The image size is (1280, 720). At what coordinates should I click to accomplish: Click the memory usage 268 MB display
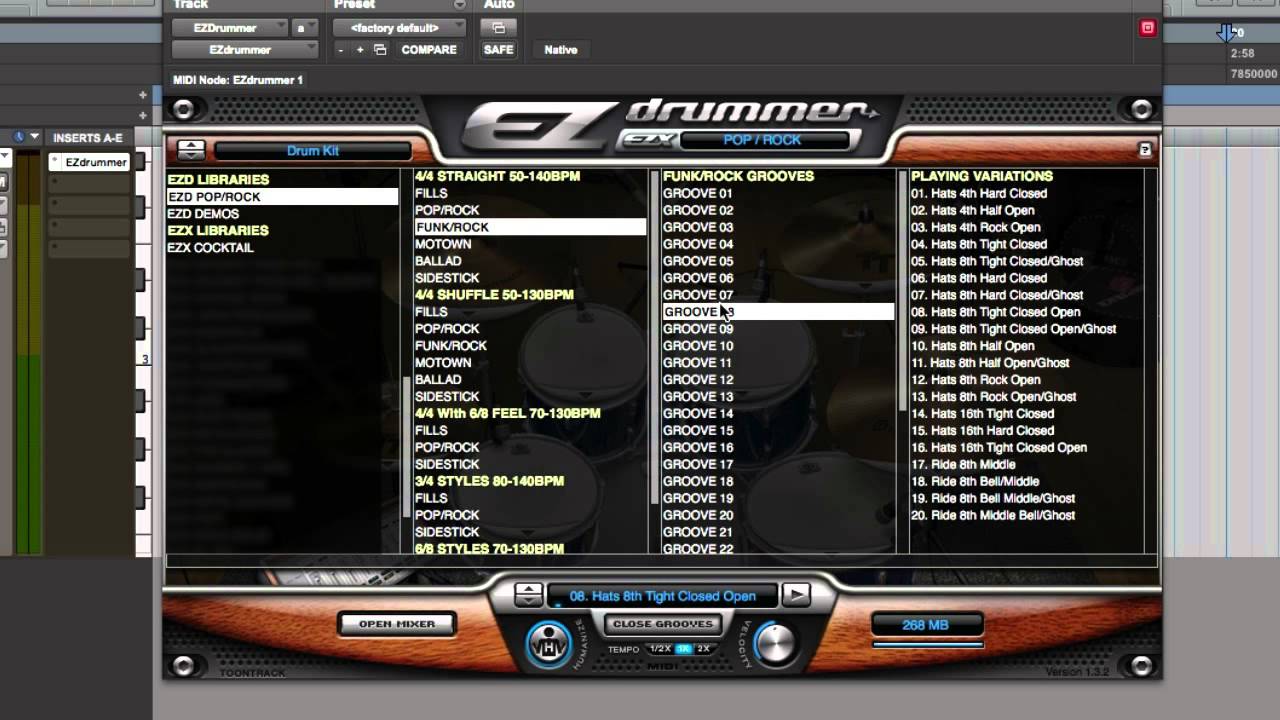point(927,625)
